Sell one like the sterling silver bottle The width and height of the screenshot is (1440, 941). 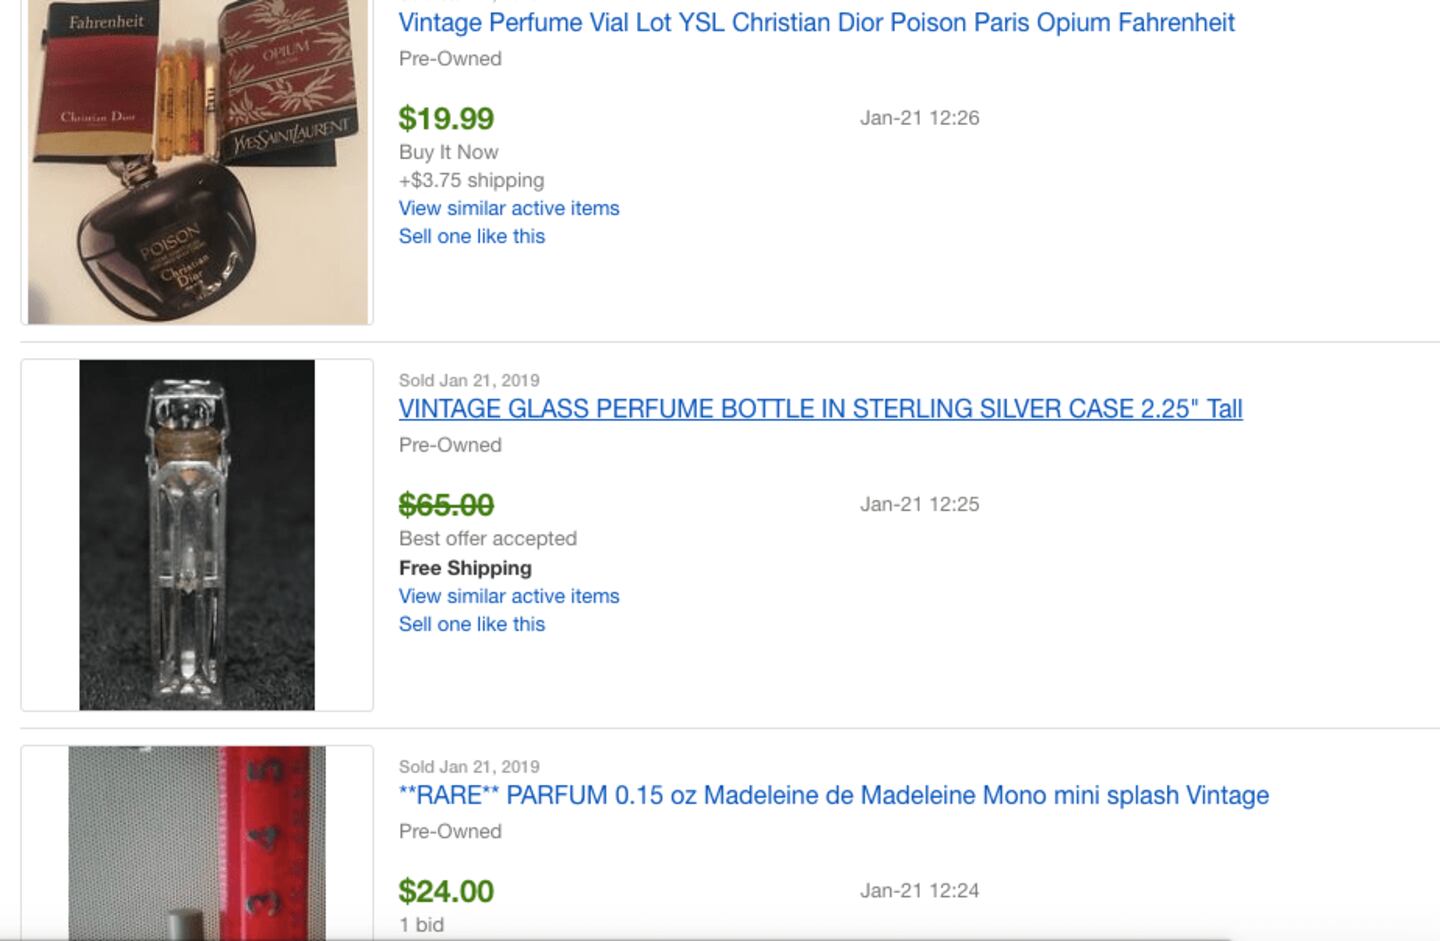pyautogui.click(x=472, y=624)
